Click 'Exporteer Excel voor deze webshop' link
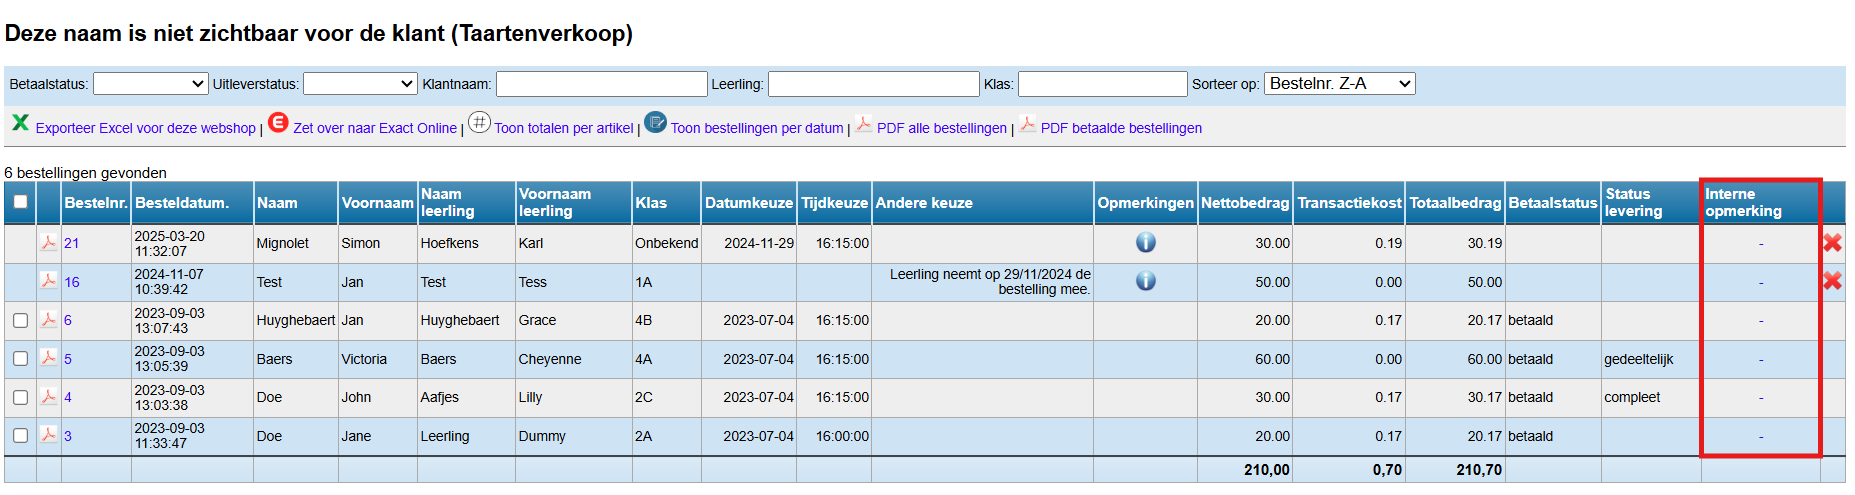Image resolution: width=1855 pixels, height=495 pixels. pos(146,128)
